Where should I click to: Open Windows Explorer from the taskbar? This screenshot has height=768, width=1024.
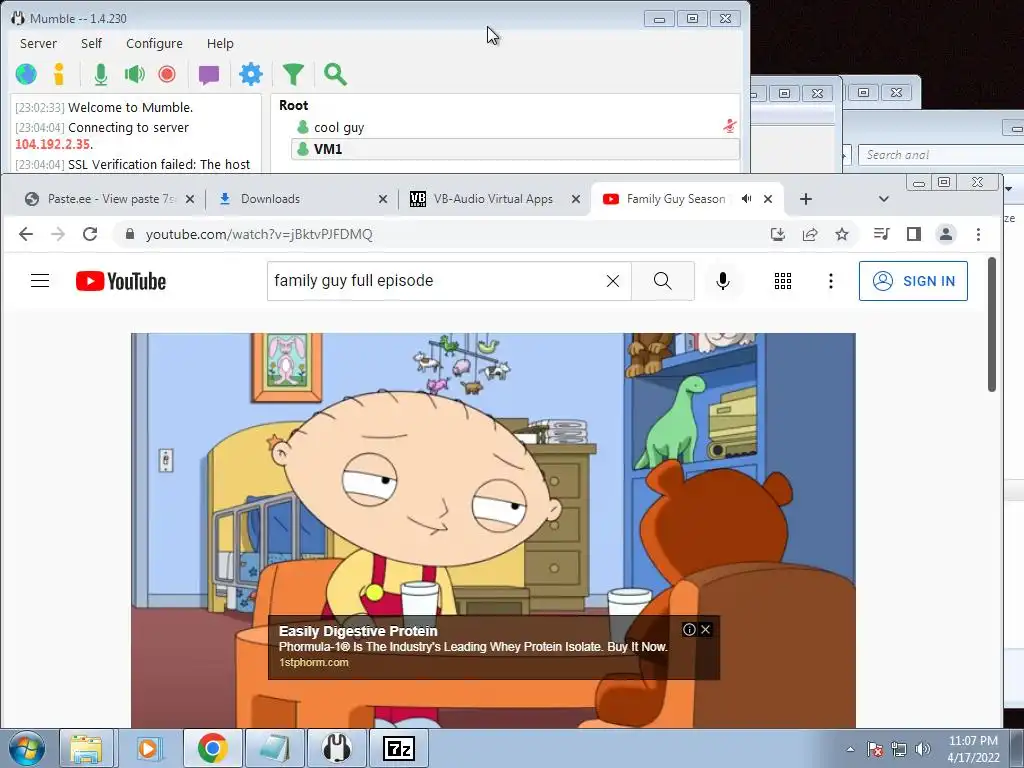86,748
